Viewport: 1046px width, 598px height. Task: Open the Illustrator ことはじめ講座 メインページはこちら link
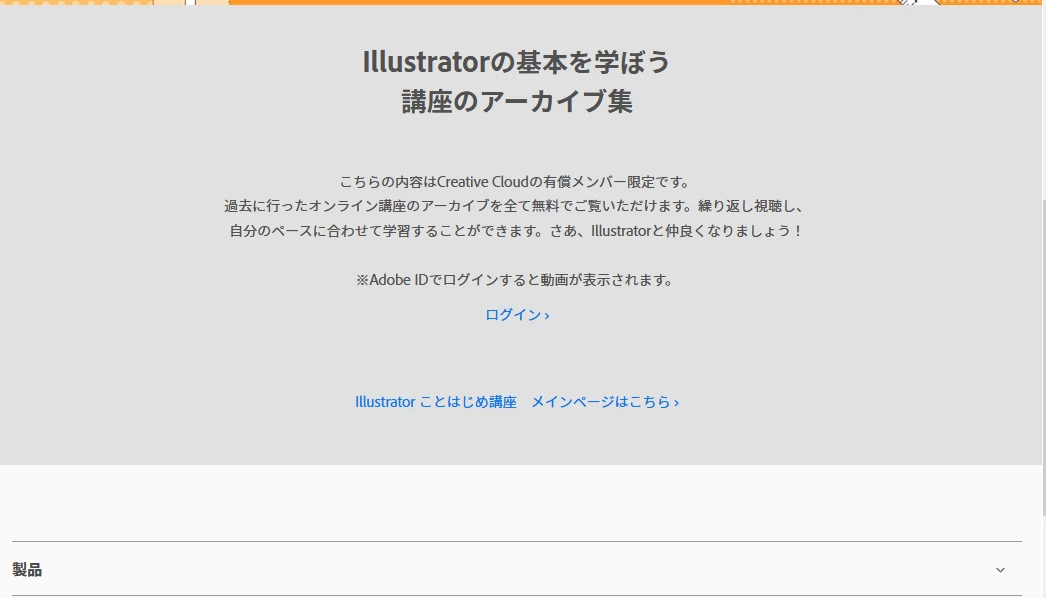tap(517, 402)
